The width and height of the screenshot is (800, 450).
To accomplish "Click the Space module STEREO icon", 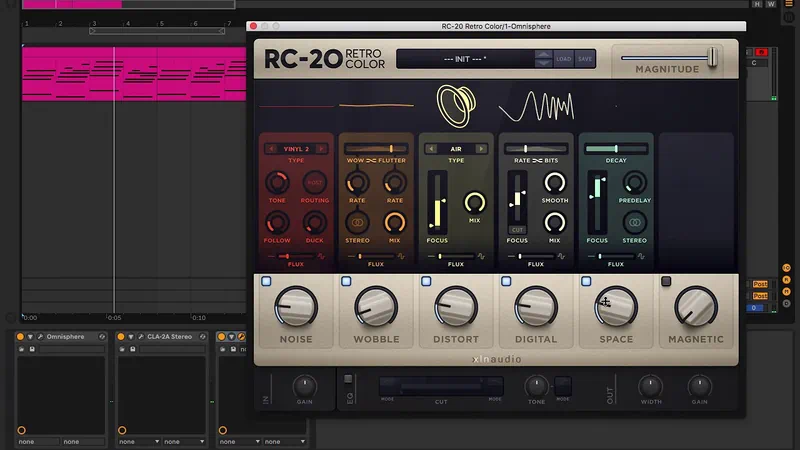I will tap(634, 222).
